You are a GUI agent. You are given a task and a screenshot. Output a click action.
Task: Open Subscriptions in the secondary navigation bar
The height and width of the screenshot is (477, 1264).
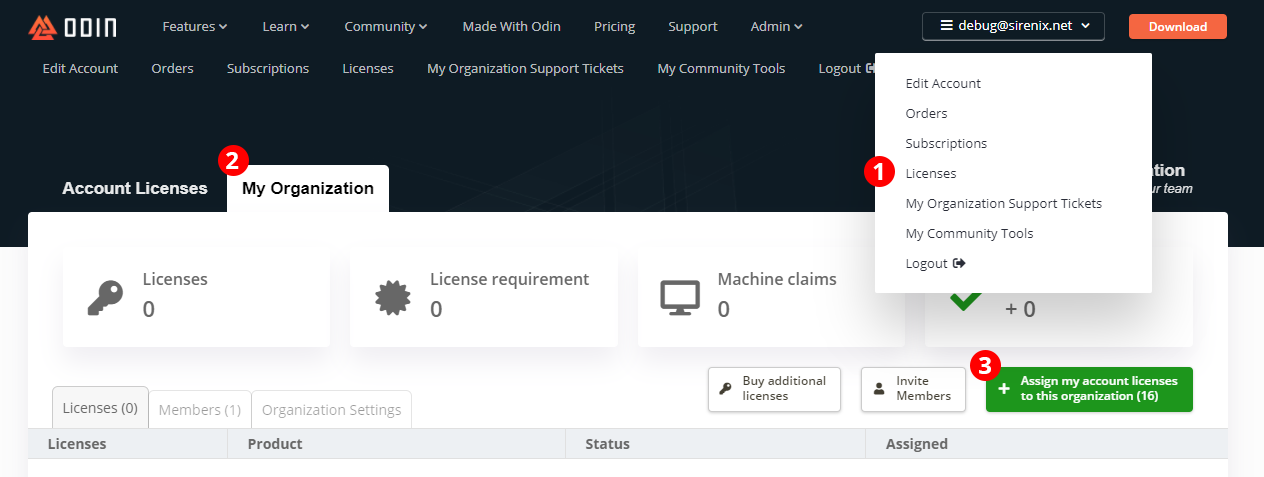(268, 68)
